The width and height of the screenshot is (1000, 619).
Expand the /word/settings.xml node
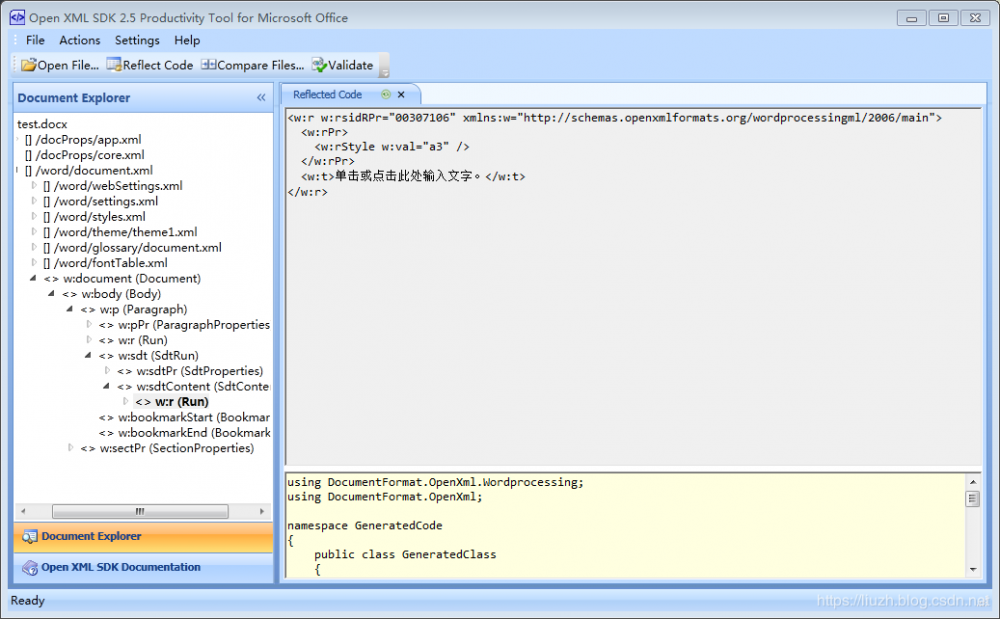pos(34,201)
